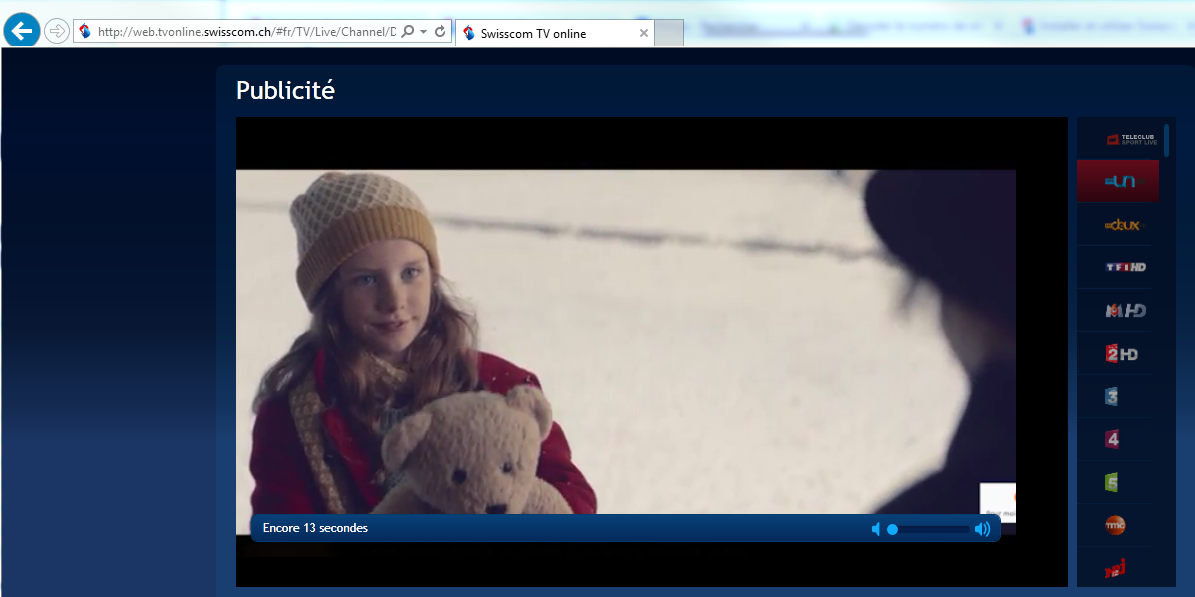
Task: Click the volume slider track
Action: (930, 529)
